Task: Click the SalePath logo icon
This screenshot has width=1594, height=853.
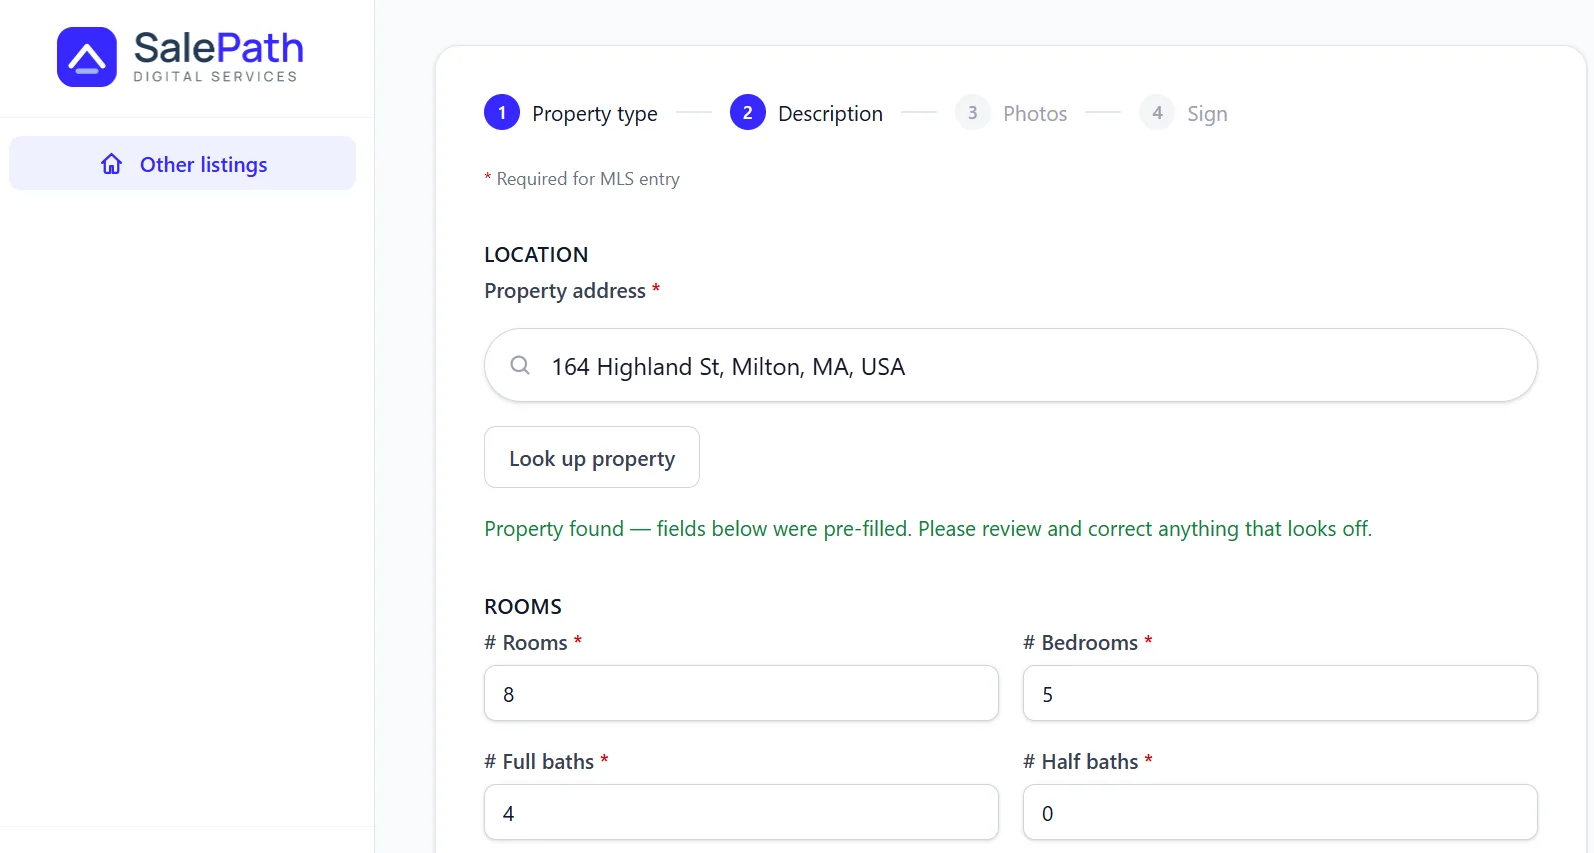Action: (x=87, y=57)
